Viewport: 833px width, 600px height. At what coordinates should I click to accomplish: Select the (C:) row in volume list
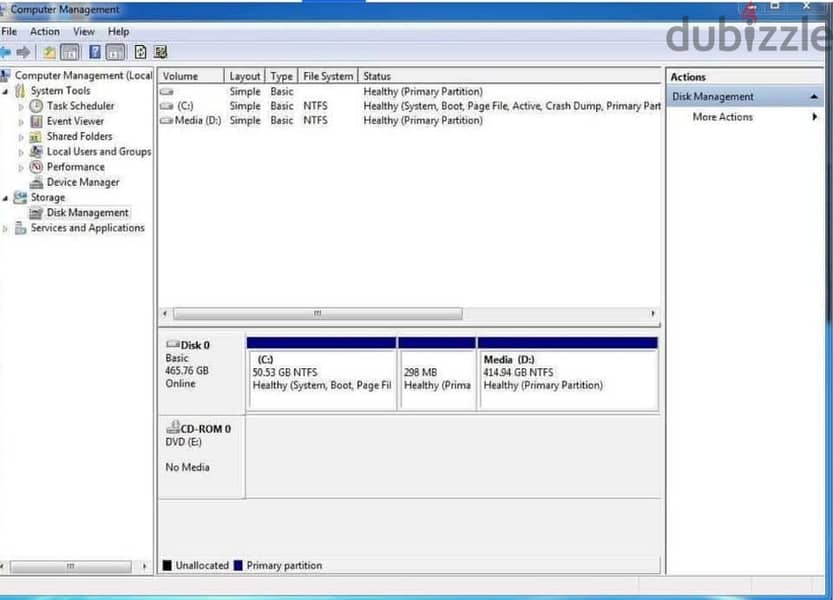[x=410, y=106]
